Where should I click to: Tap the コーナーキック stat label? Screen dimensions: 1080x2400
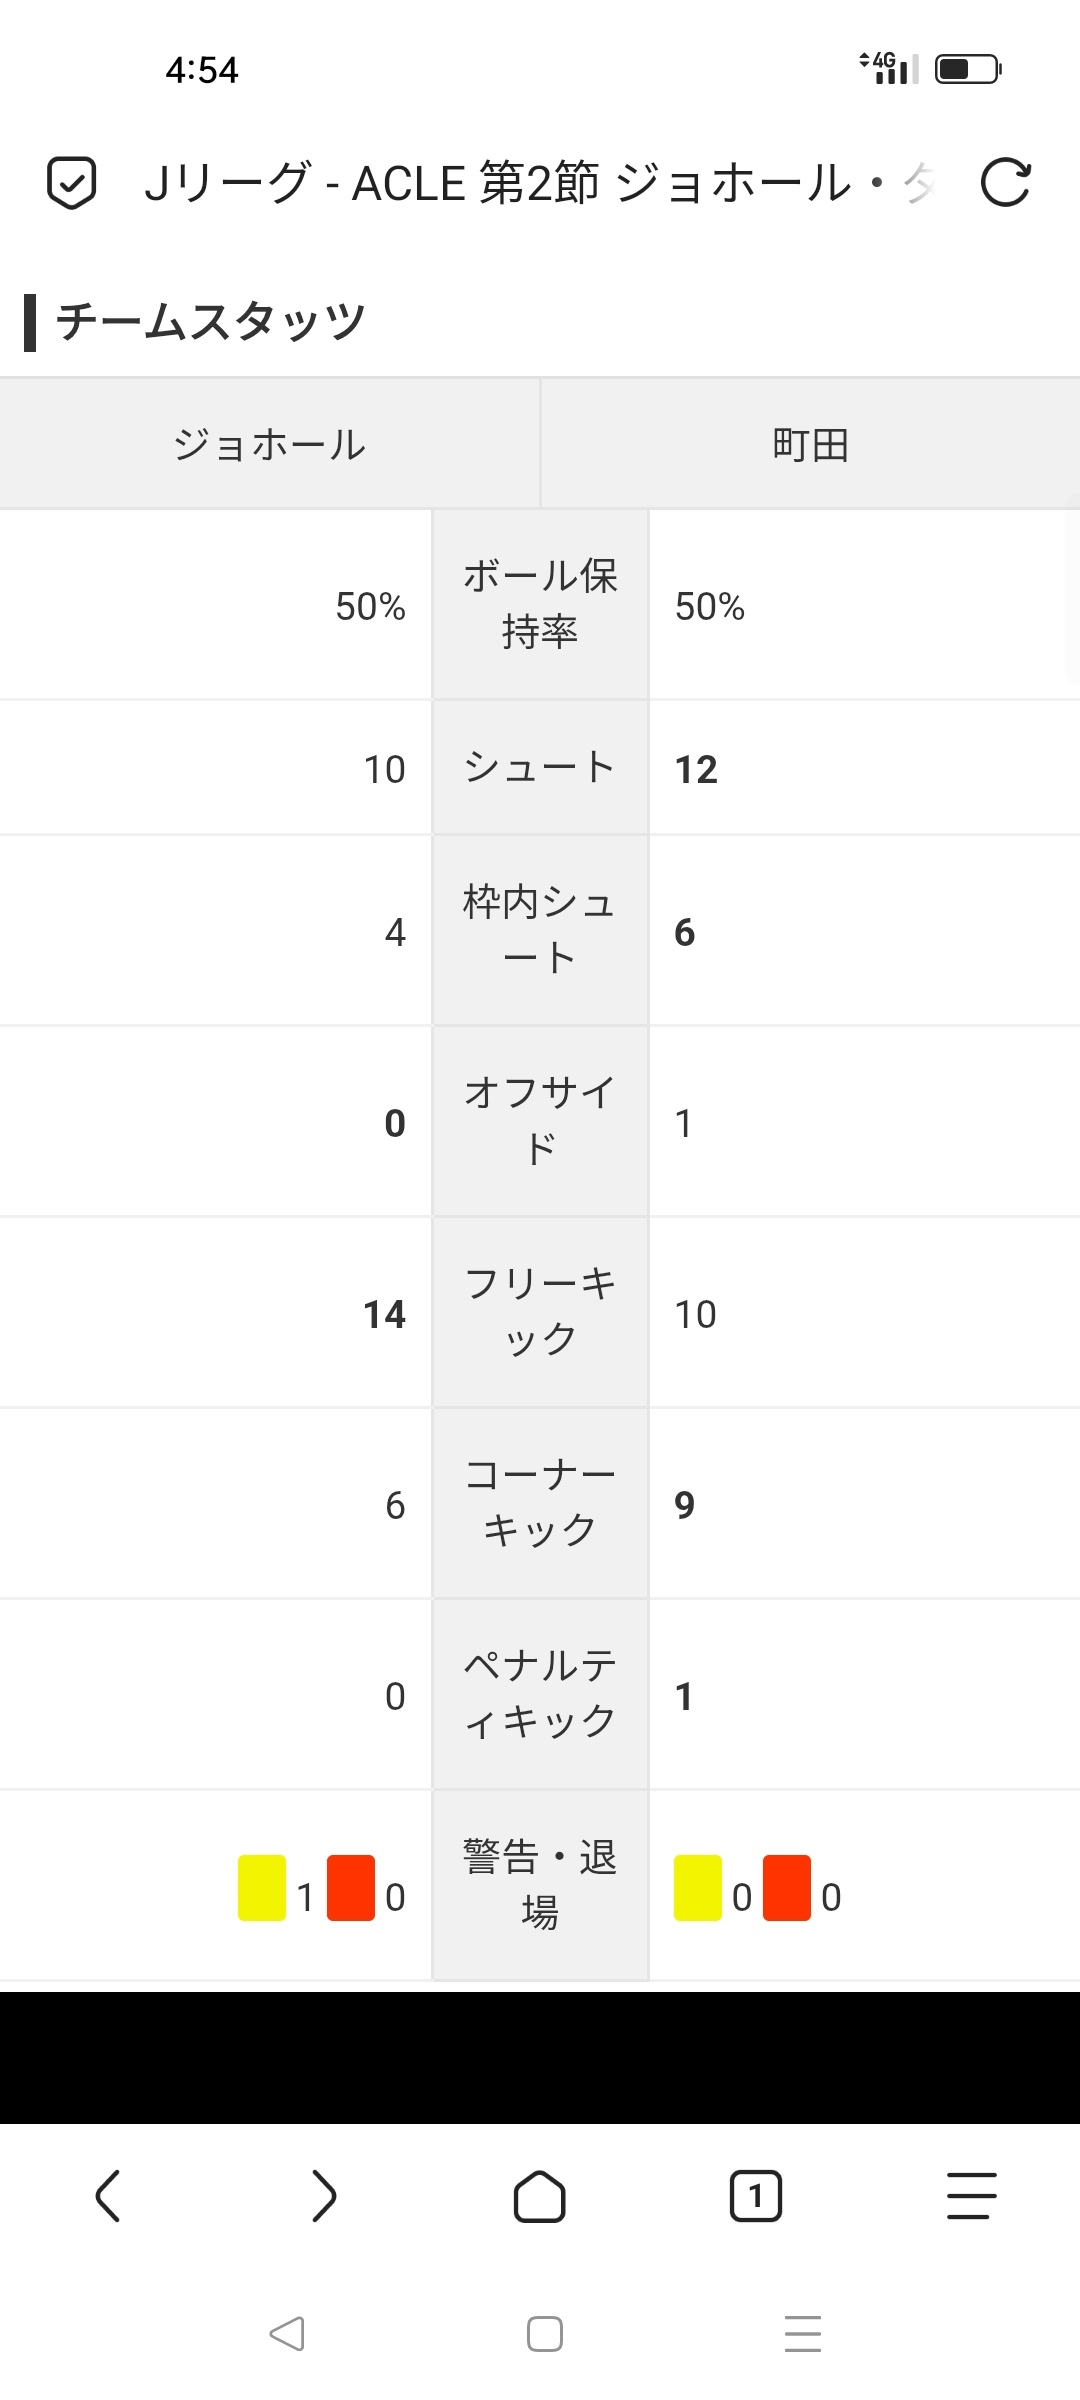coord(540,1502)
